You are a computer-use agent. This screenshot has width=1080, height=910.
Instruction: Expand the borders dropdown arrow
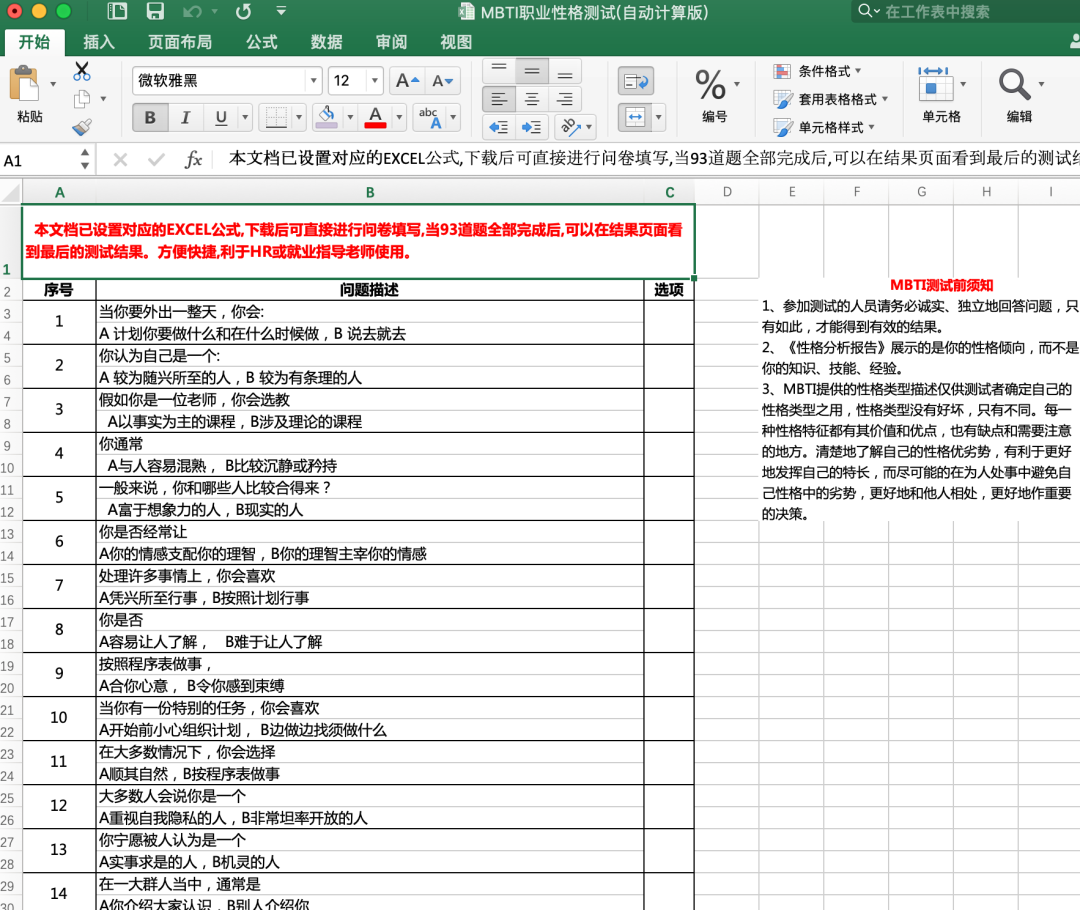point(298,117)
